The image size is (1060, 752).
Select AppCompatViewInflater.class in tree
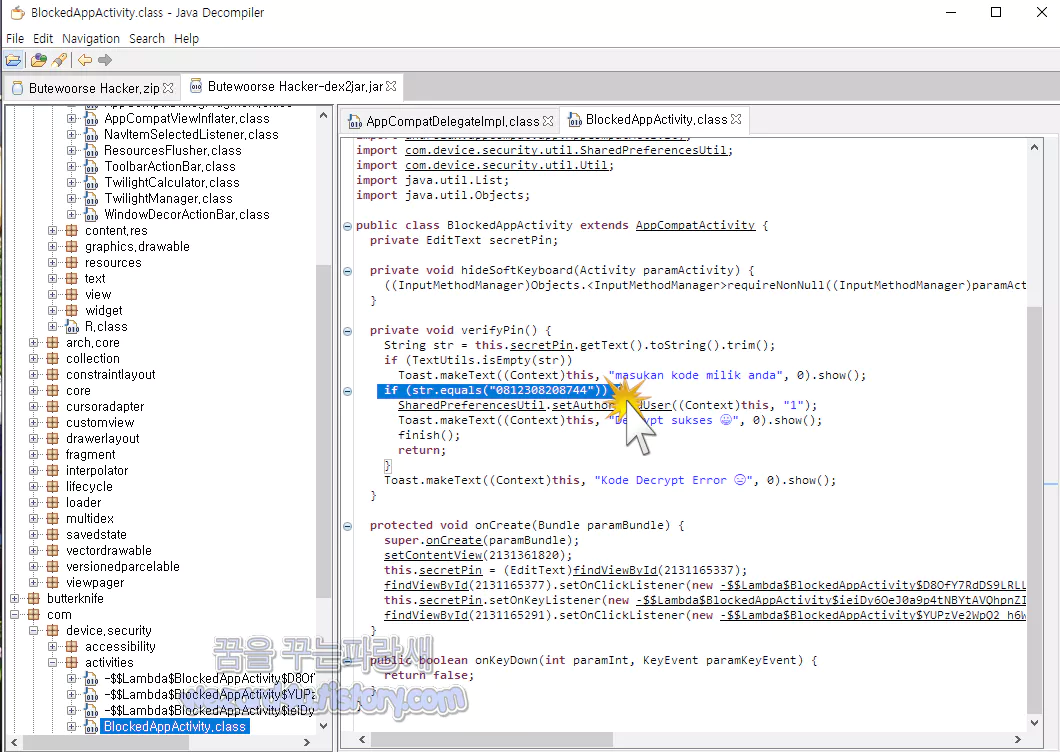[x=187, y=118]
